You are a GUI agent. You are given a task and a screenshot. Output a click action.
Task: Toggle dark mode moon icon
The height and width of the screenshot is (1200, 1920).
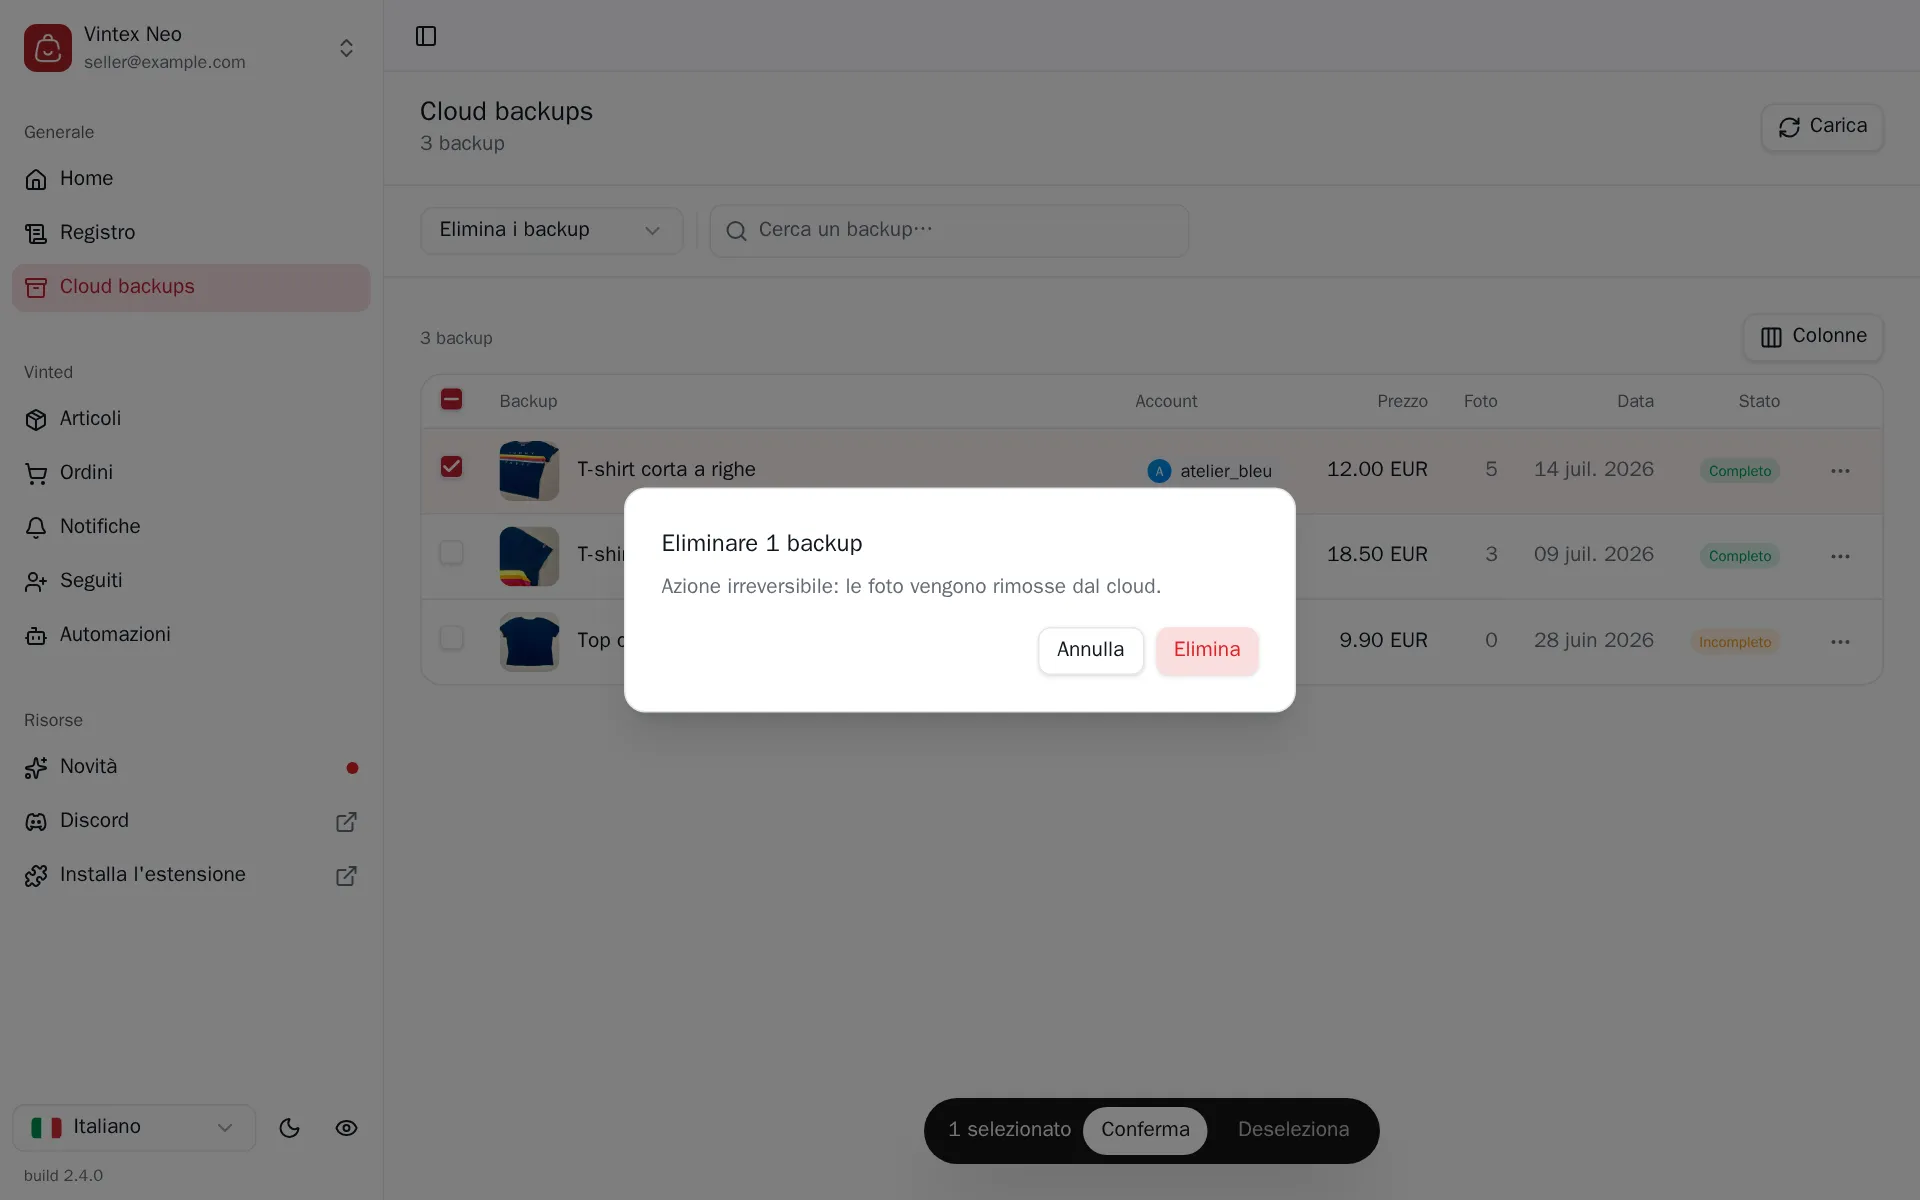(x=289, y=1128)
